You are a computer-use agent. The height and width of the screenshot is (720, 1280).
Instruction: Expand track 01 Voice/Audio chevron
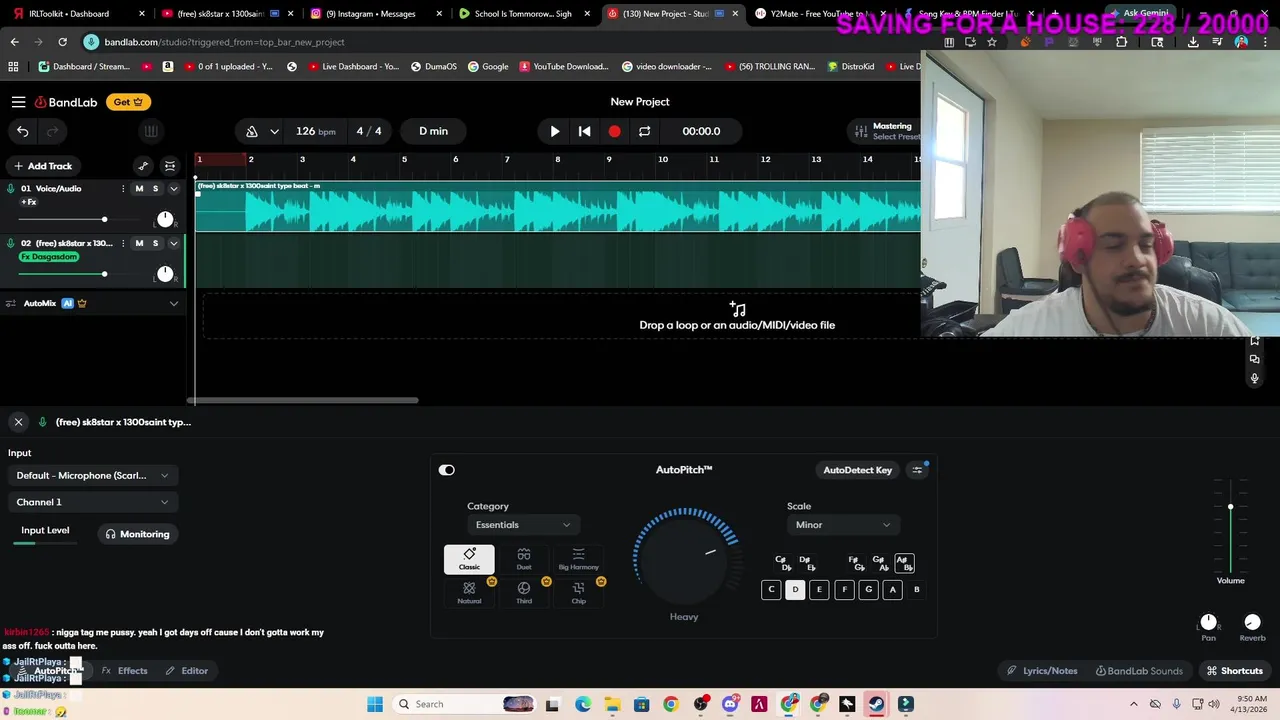pyautogui.click(x=173, y=189)
